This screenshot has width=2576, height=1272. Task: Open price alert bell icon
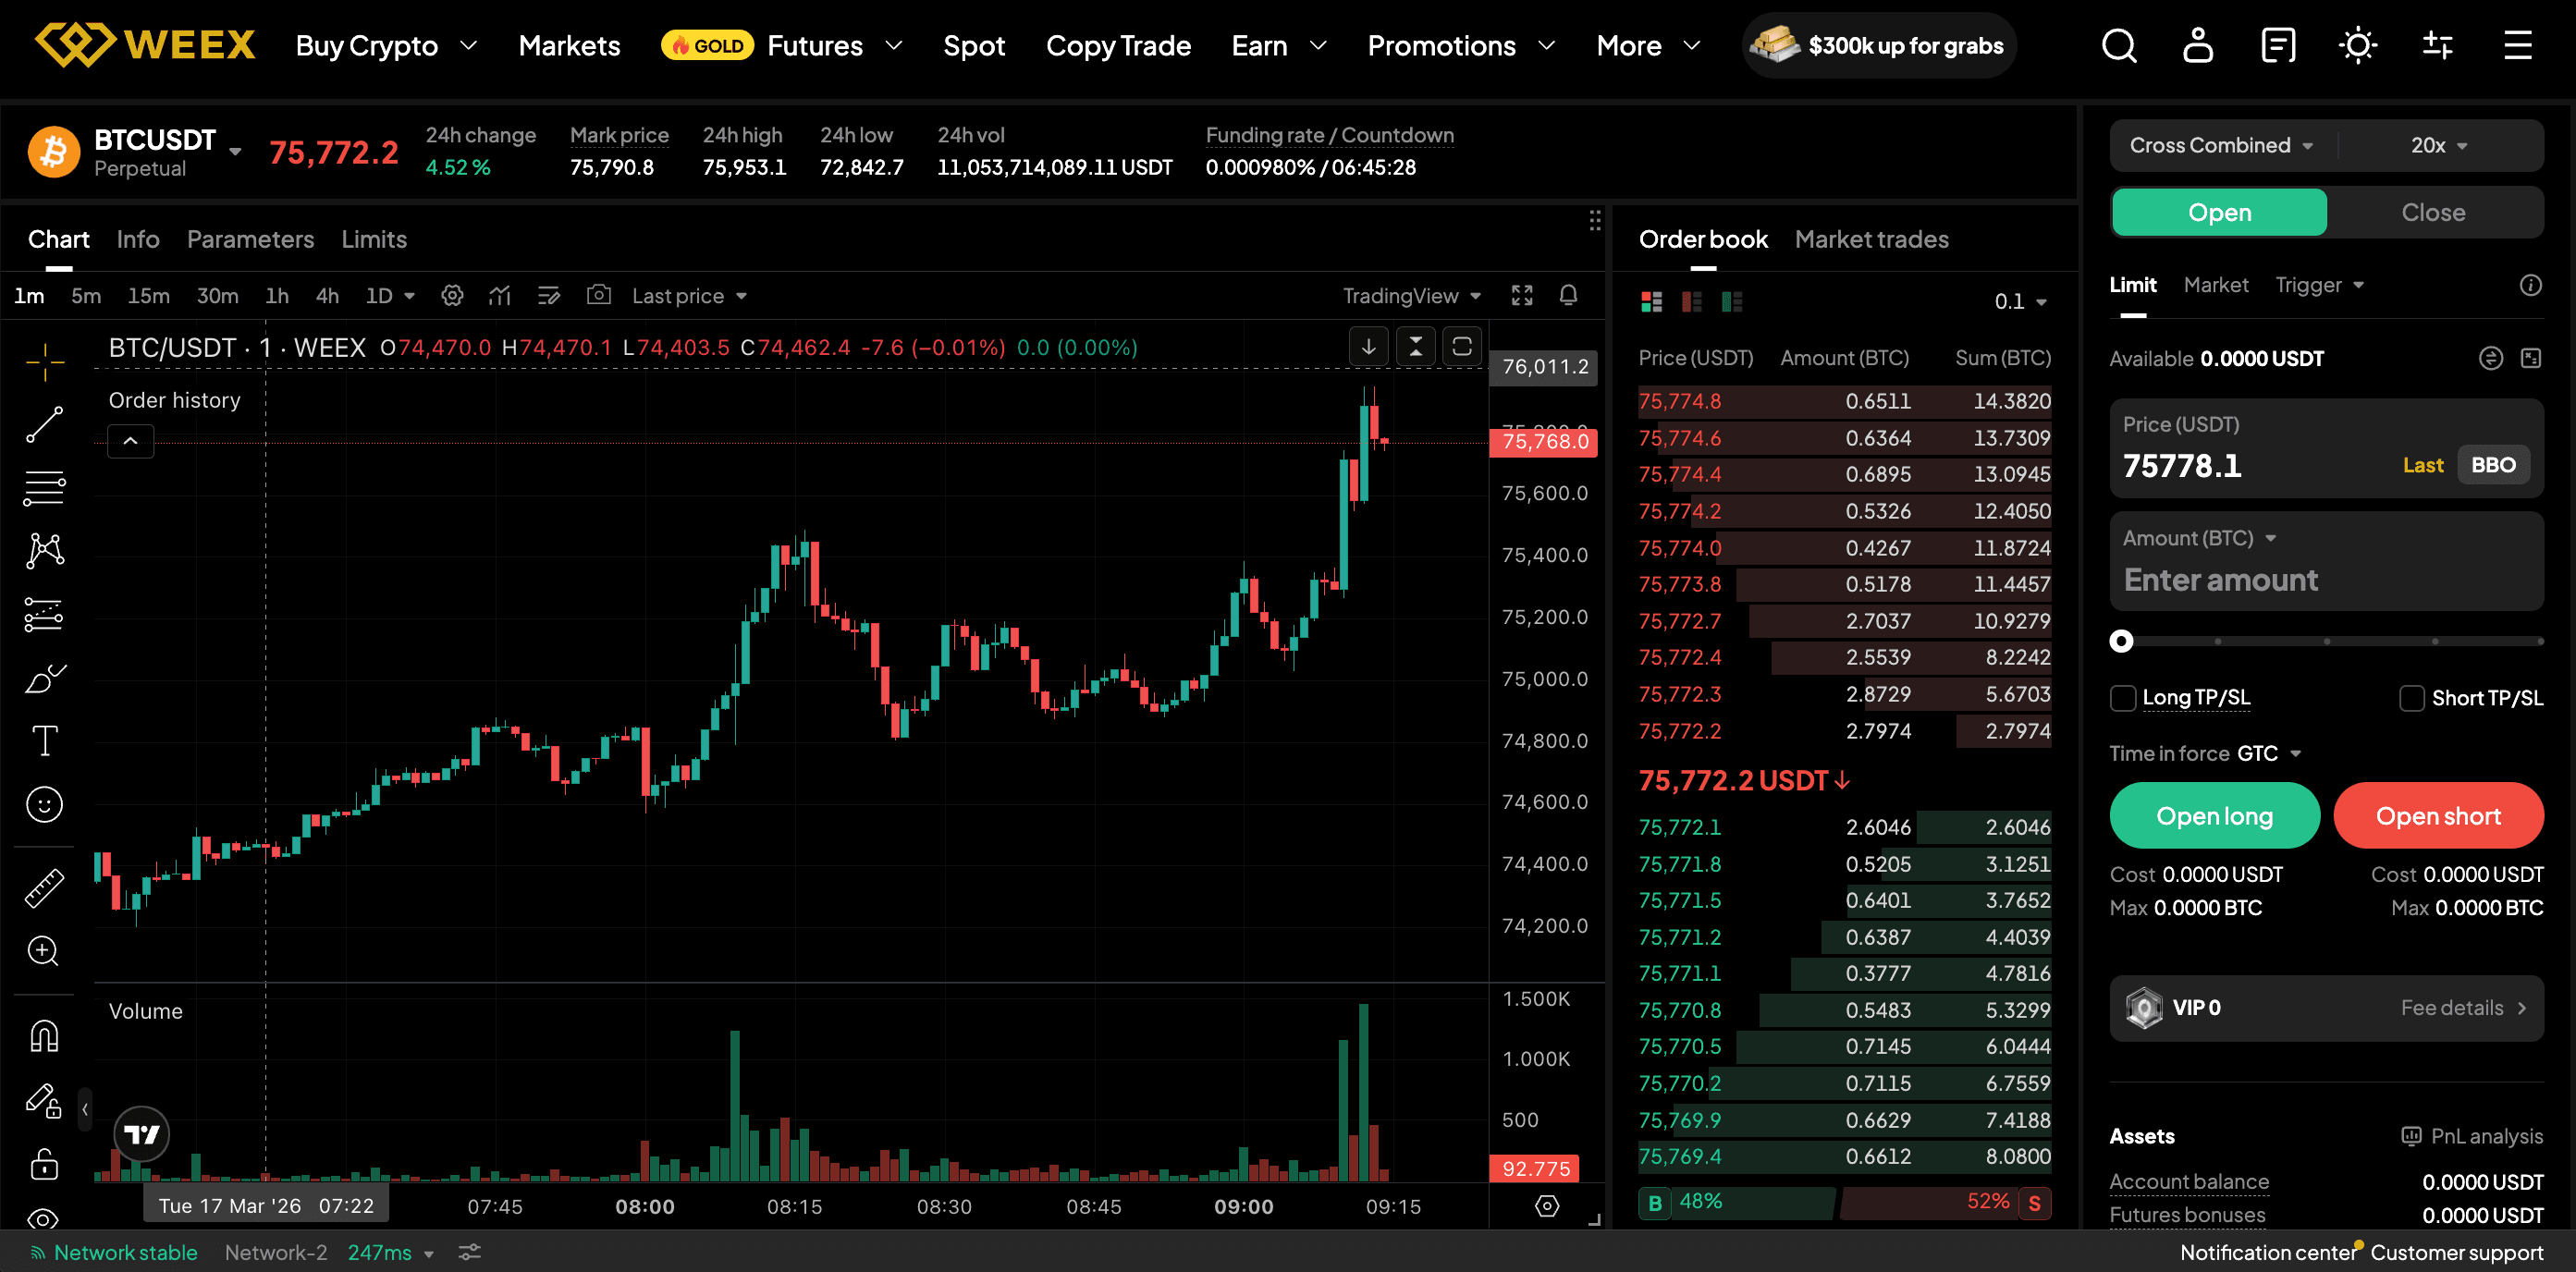(x=1568, y=296)
